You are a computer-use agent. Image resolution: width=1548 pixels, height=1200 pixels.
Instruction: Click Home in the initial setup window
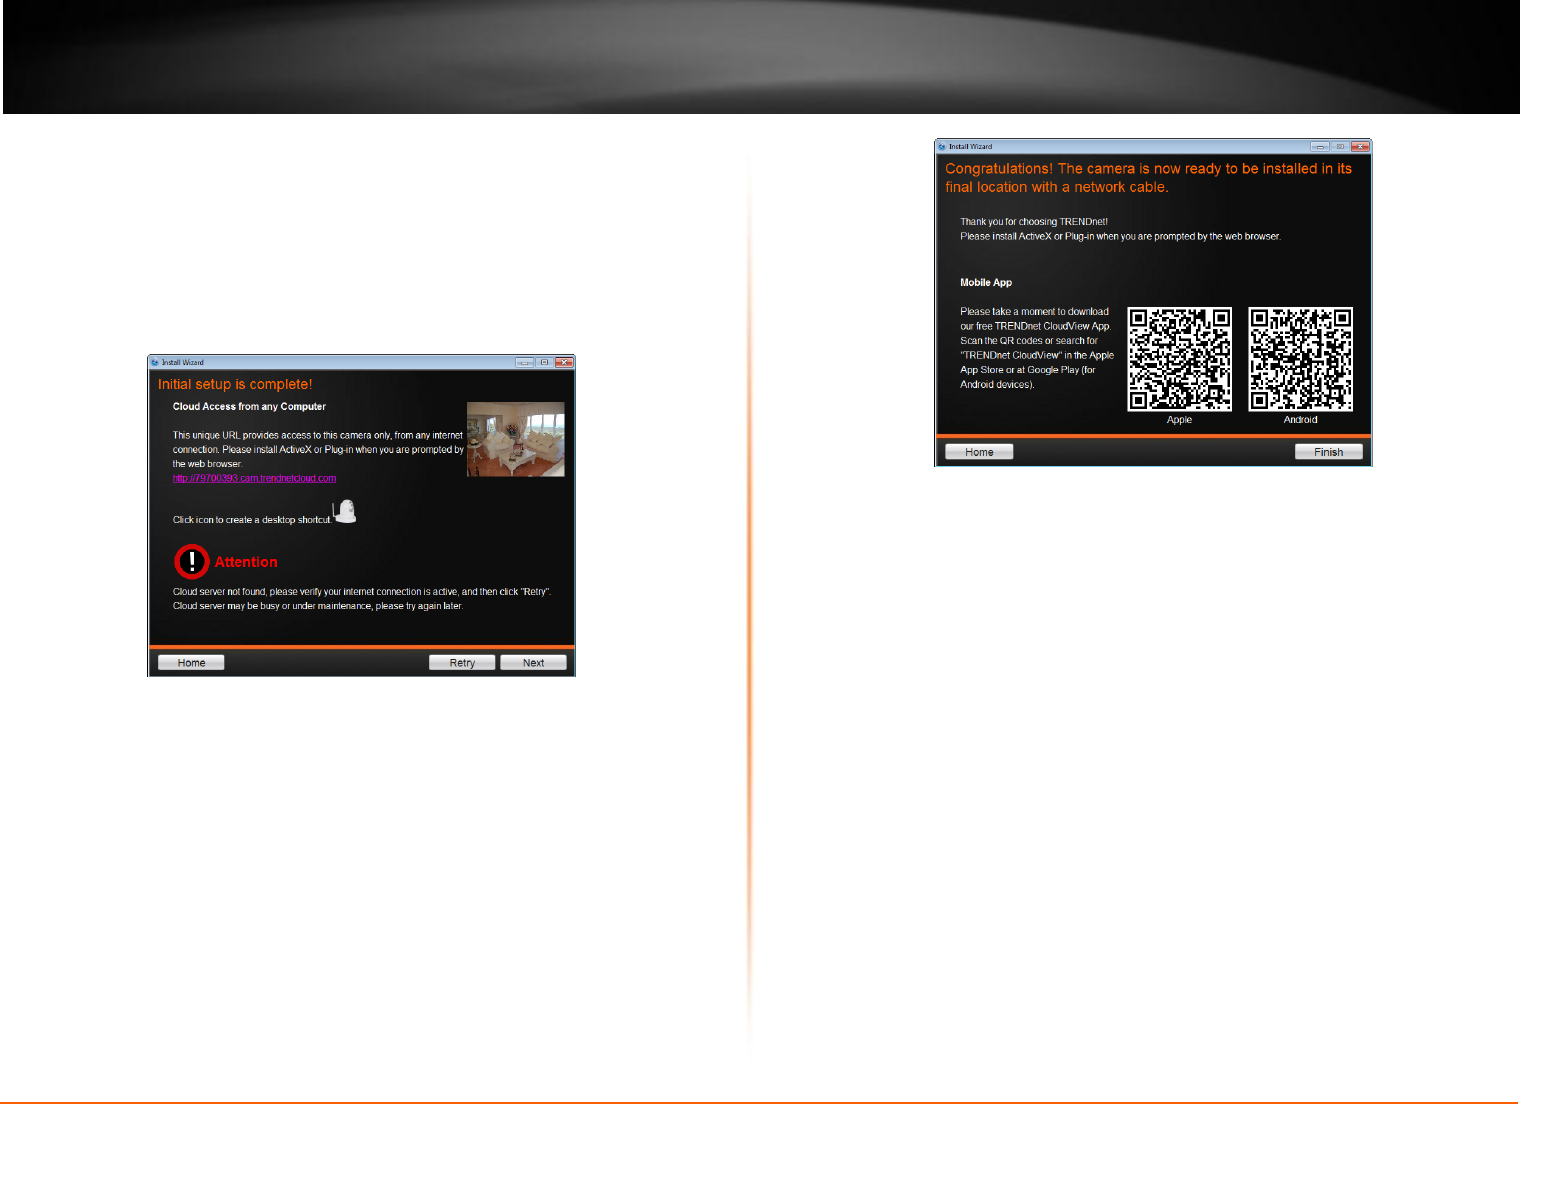[x=191, y=663]
